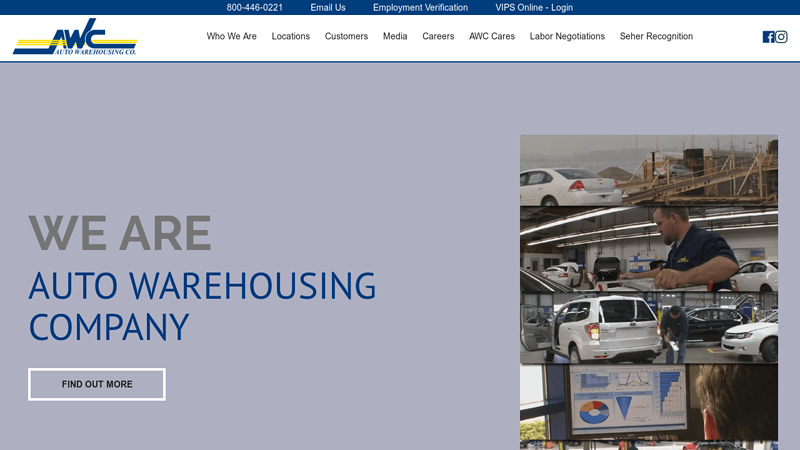
Task: Click the AWC Auto Warehousing Co. logo
Action: 75,37
